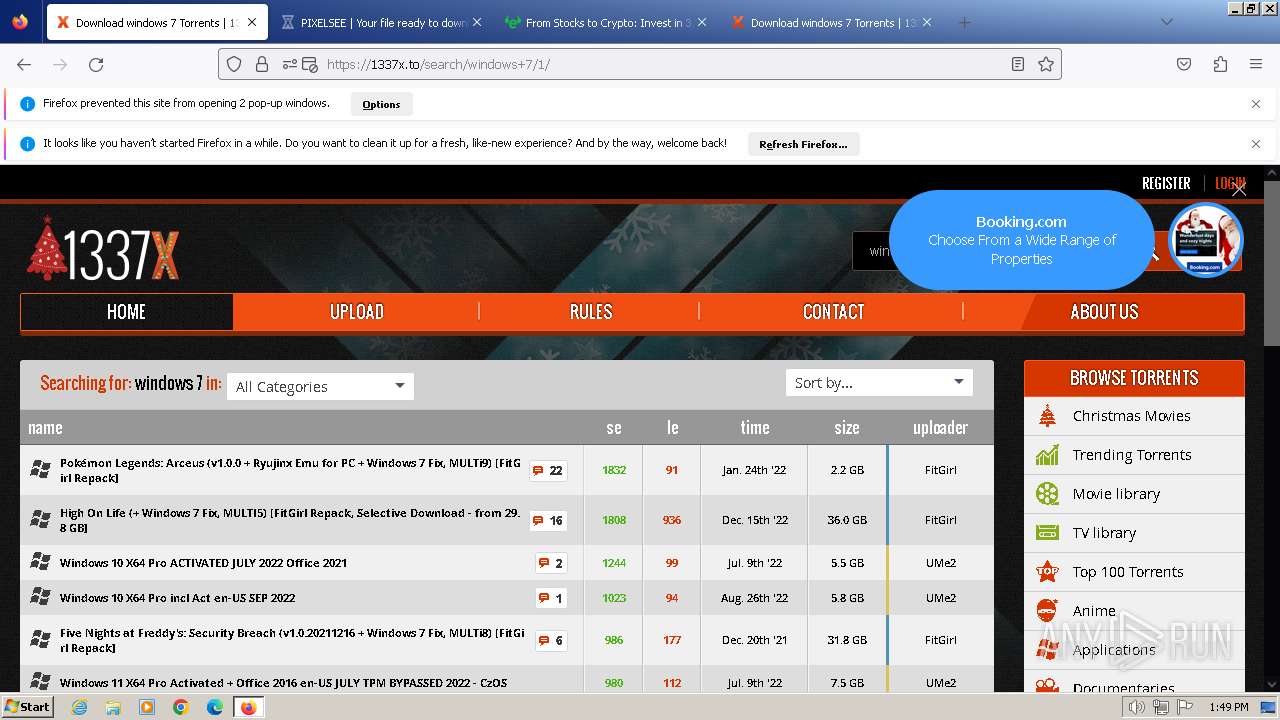Click FitGirl uploader in the Pokémon Legends row
Image resolution: width=1280 pixels, height=720 pixels.
[x=941, y=470]
